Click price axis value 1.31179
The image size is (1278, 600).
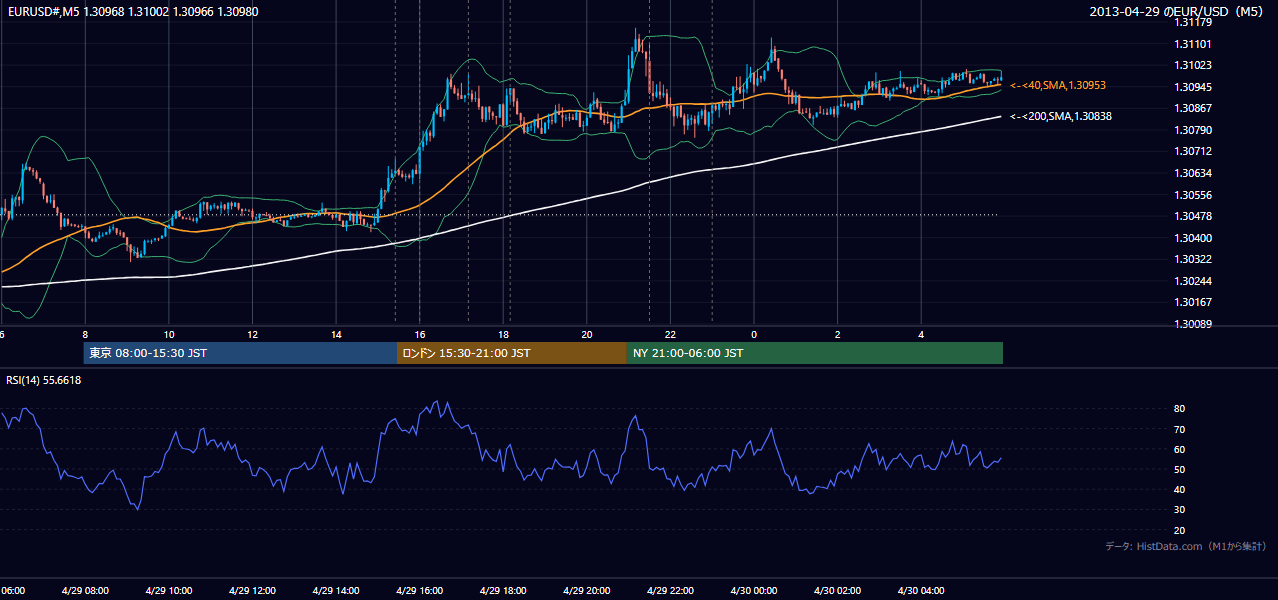tap(1194, 22)
